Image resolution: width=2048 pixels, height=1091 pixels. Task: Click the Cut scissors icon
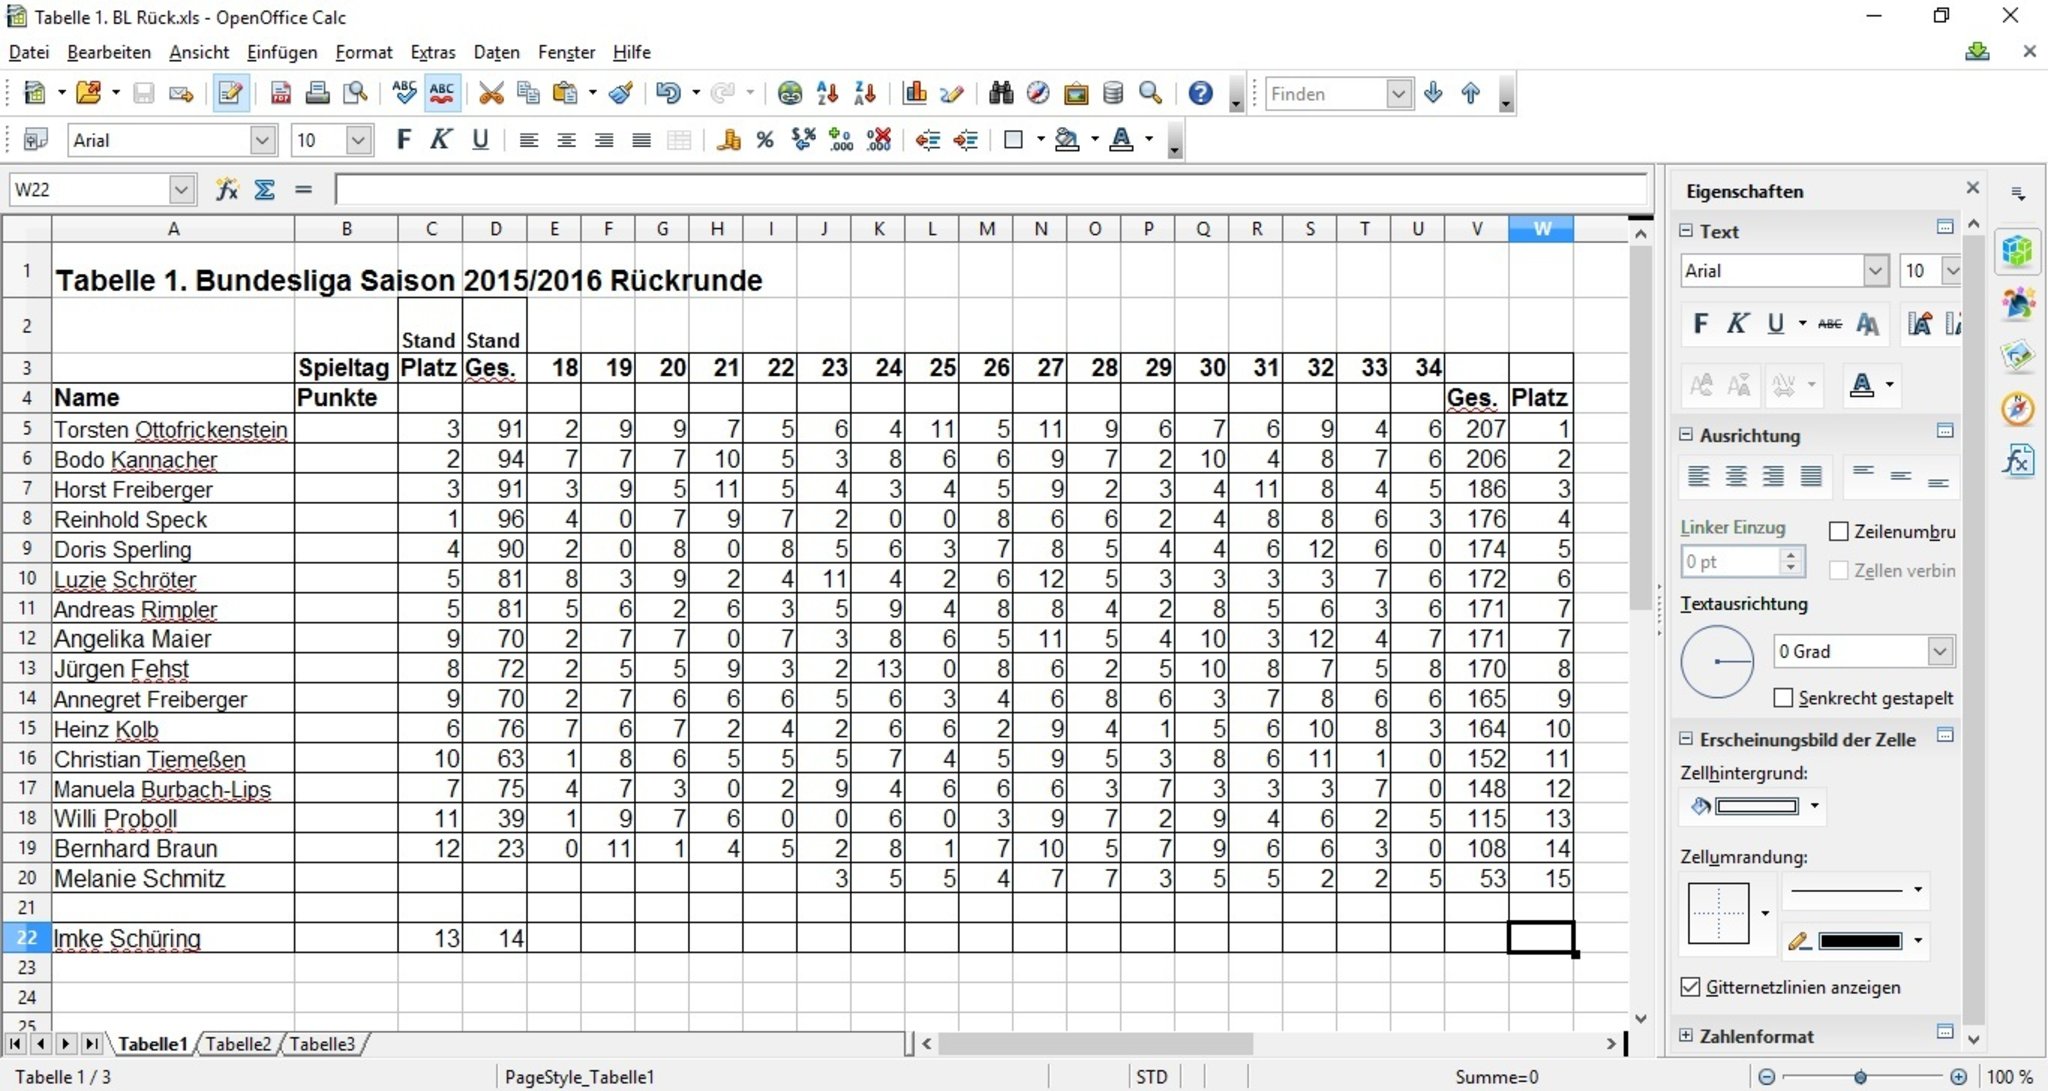[x=490, y=94]
